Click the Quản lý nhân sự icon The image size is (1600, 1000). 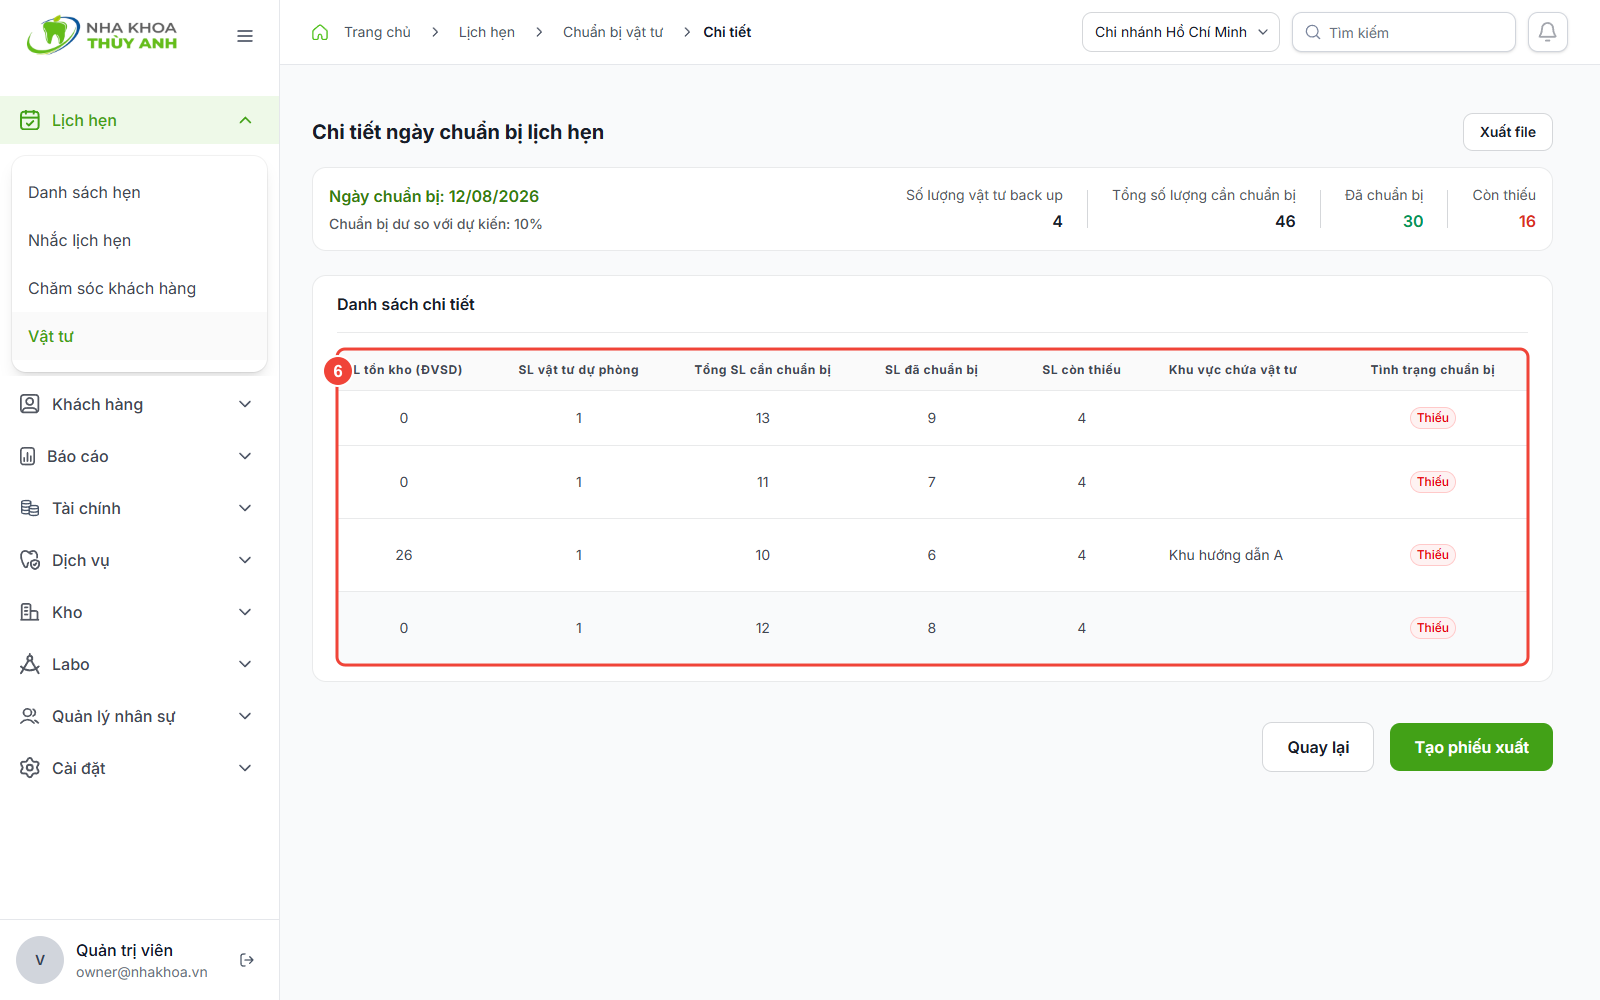coord(30,716)
